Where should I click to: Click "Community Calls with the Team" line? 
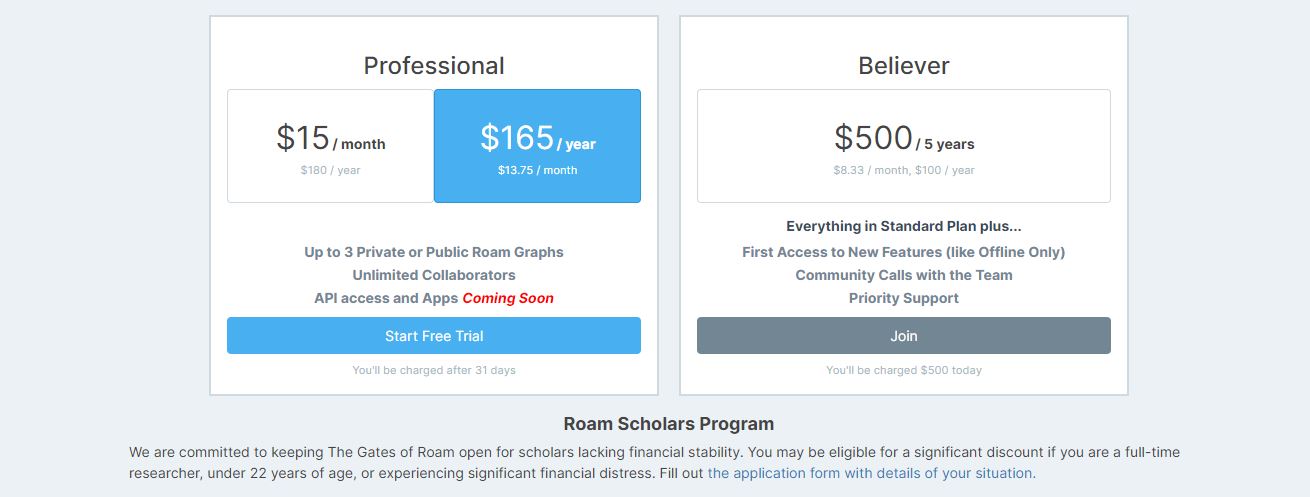pos(903,275)
